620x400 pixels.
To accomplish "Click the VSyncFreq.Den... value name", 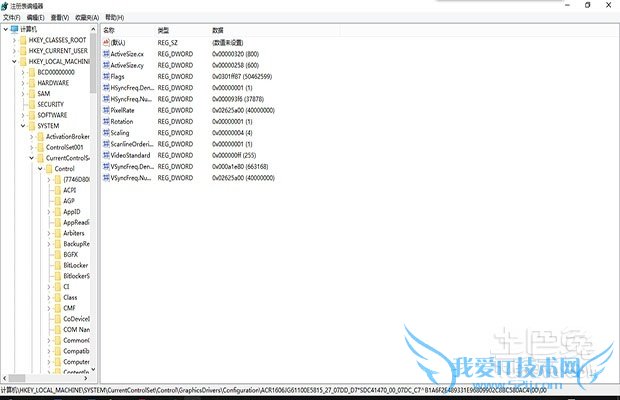I will (x=132, y=166).
